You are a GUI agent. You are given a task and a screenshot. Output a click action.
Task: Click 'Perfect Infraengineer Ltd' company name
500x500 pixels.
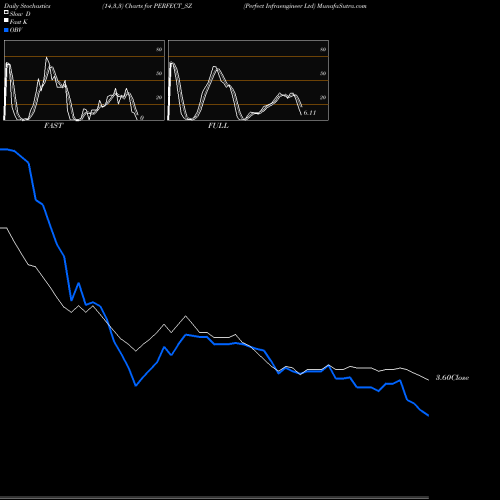[x=279, y=6]
